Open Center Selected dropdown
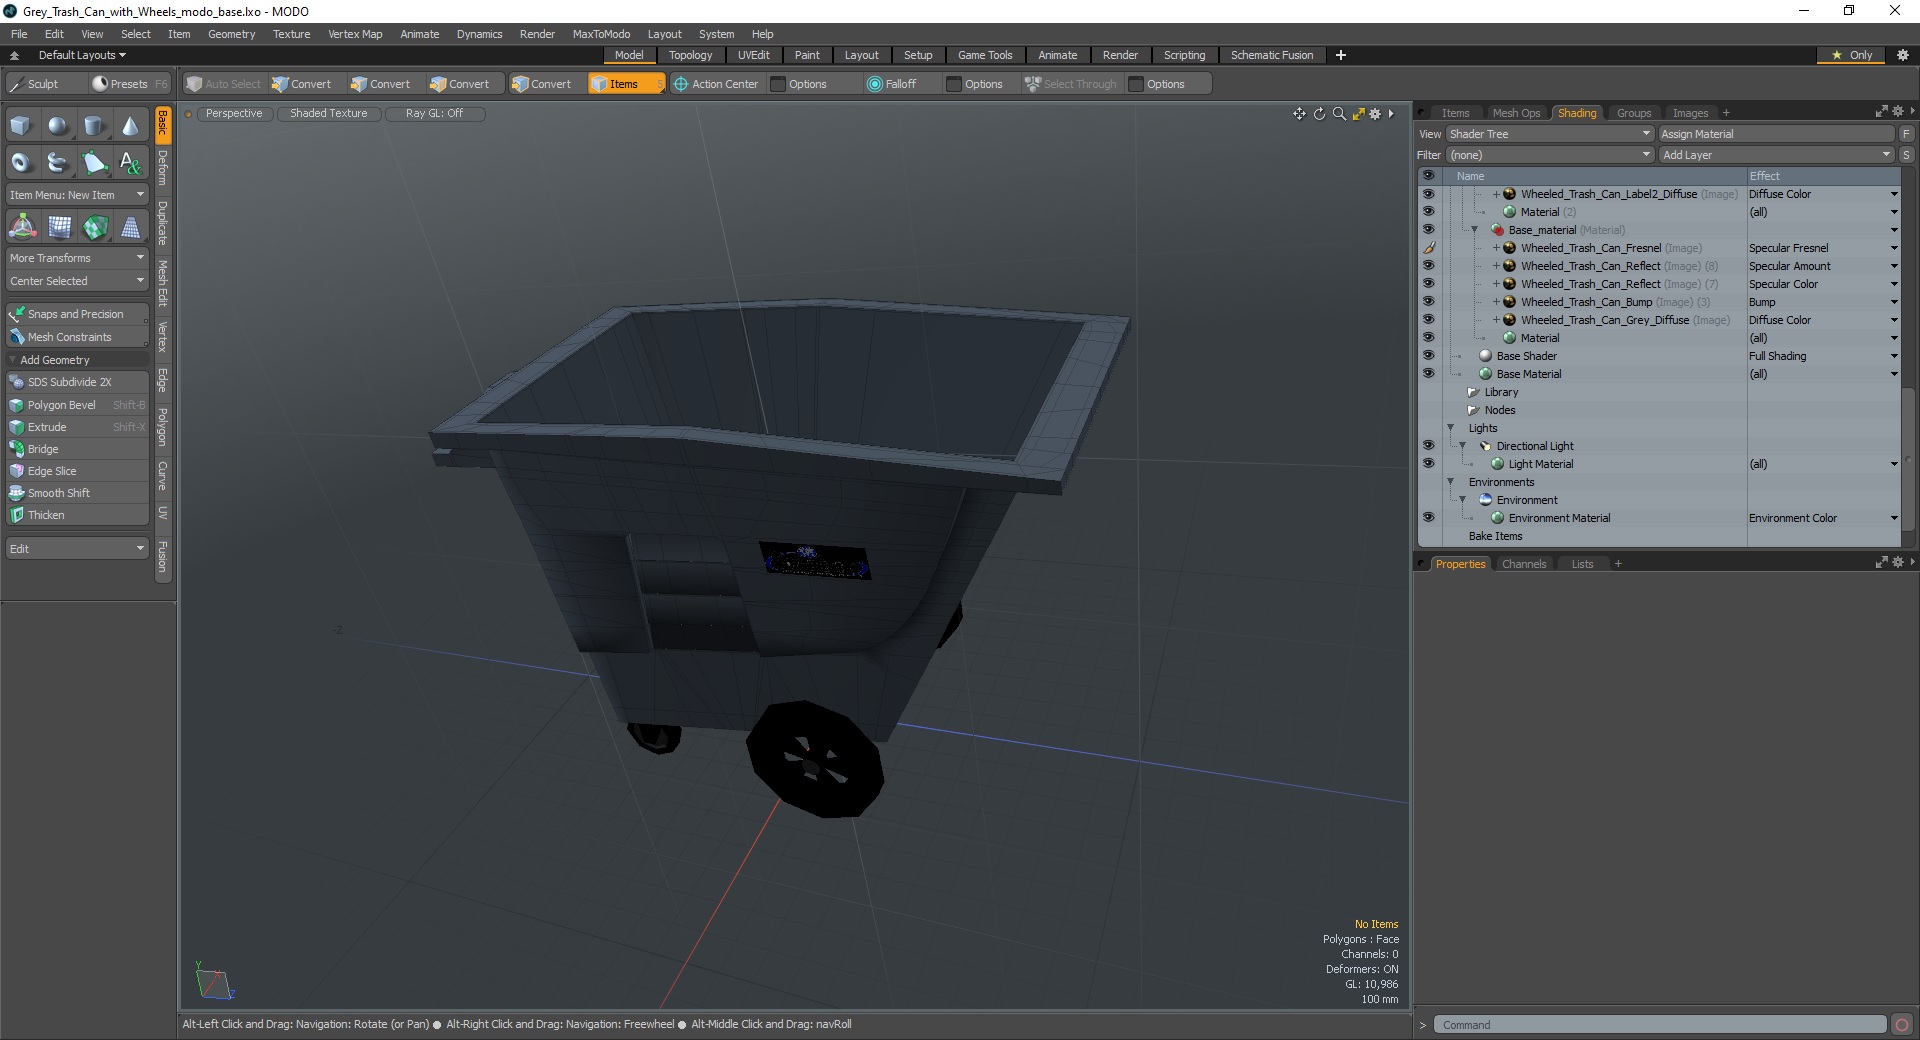Image resolution: width=1920 pixels, height=1040 pixels. pos(77,281)
